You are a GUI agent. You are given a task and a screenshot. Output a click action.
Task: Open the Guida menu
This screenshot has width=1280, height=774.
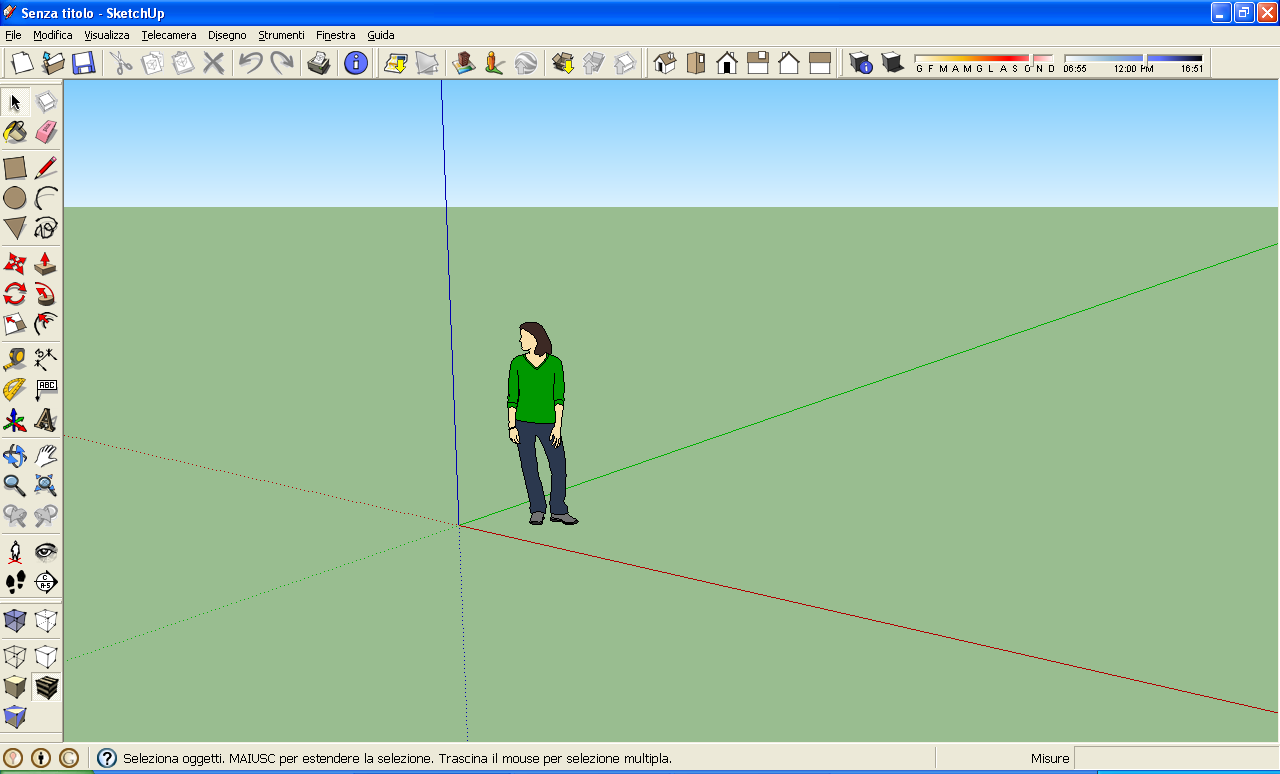(x=381, y=35)
